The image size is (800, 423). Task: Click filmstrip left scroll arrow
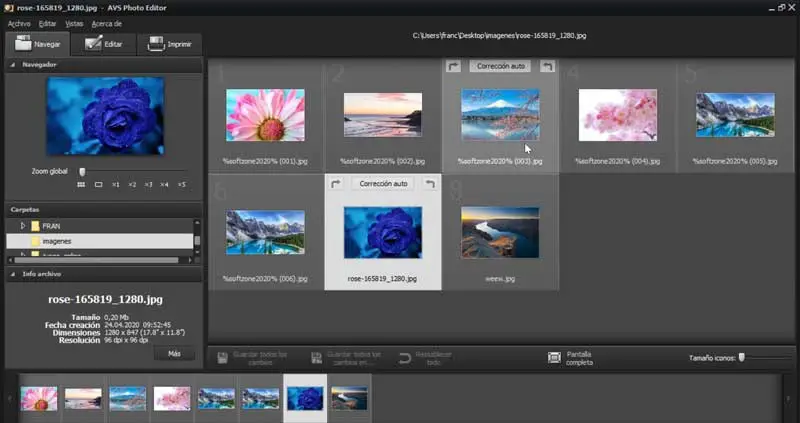(x=9, y=399)
